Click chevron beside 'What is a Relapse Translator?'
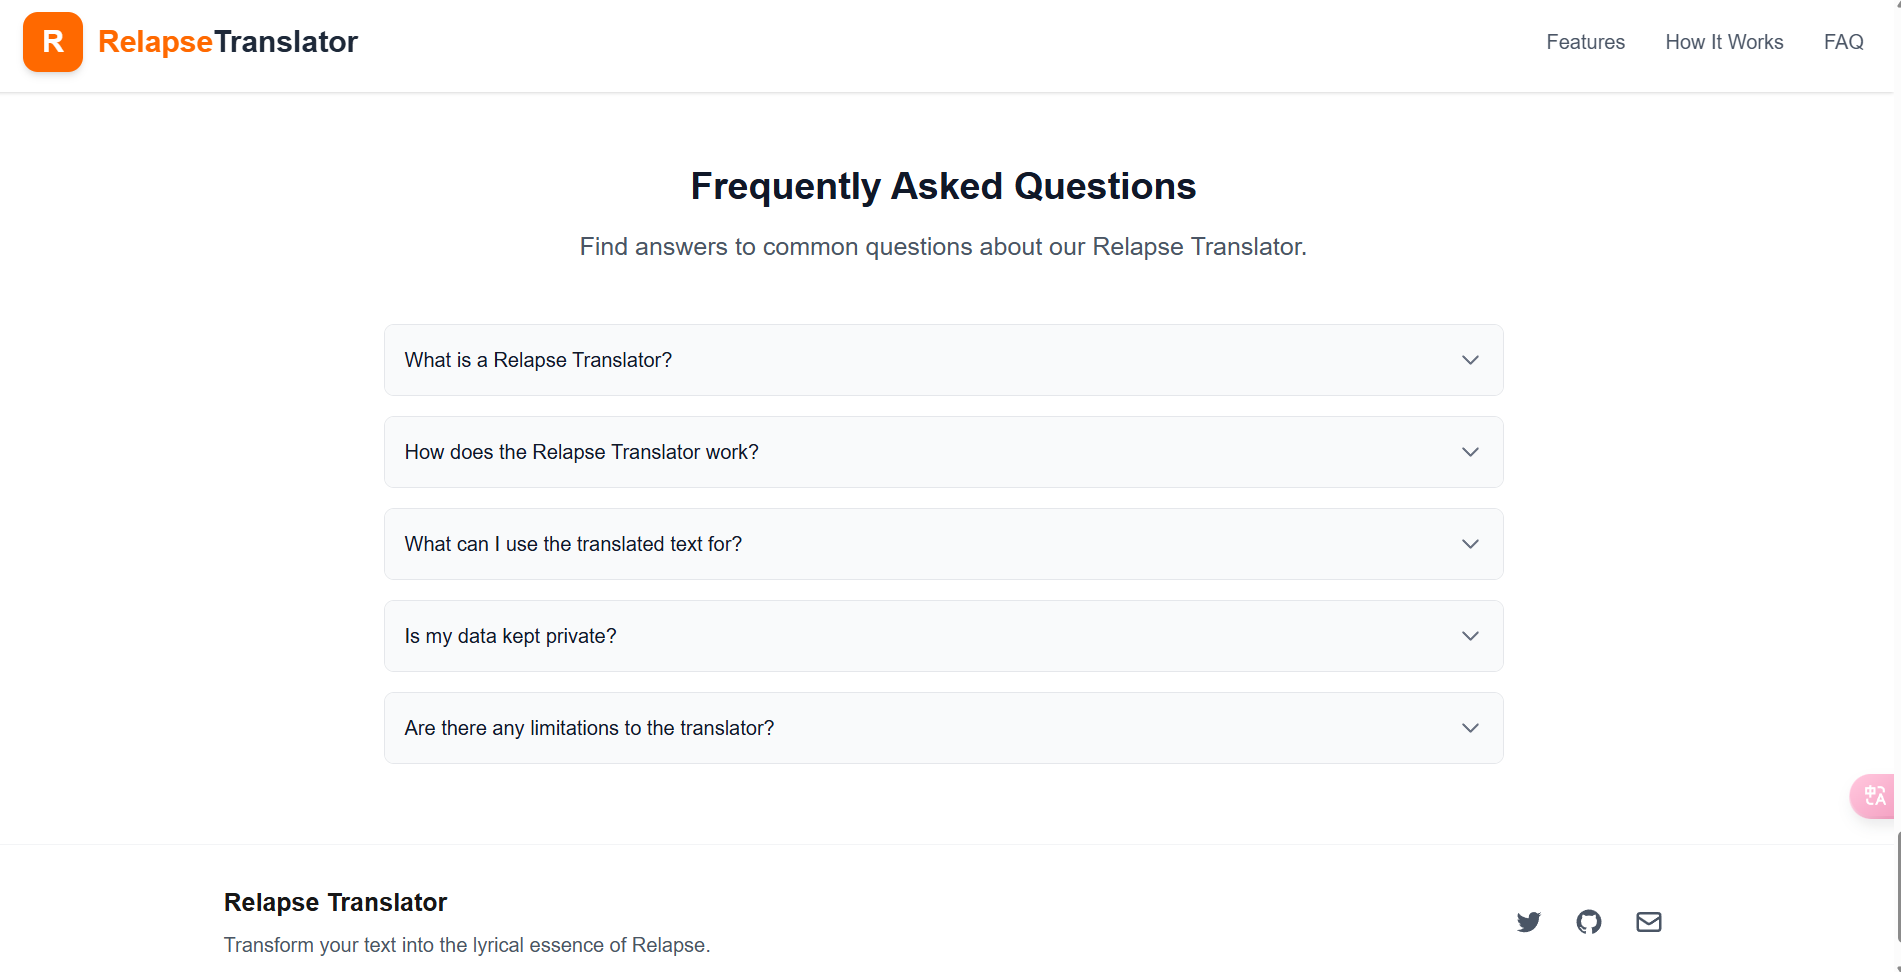Viewport: 1901px width, 972px height. pyautogui.click(x=1469, y=360)
